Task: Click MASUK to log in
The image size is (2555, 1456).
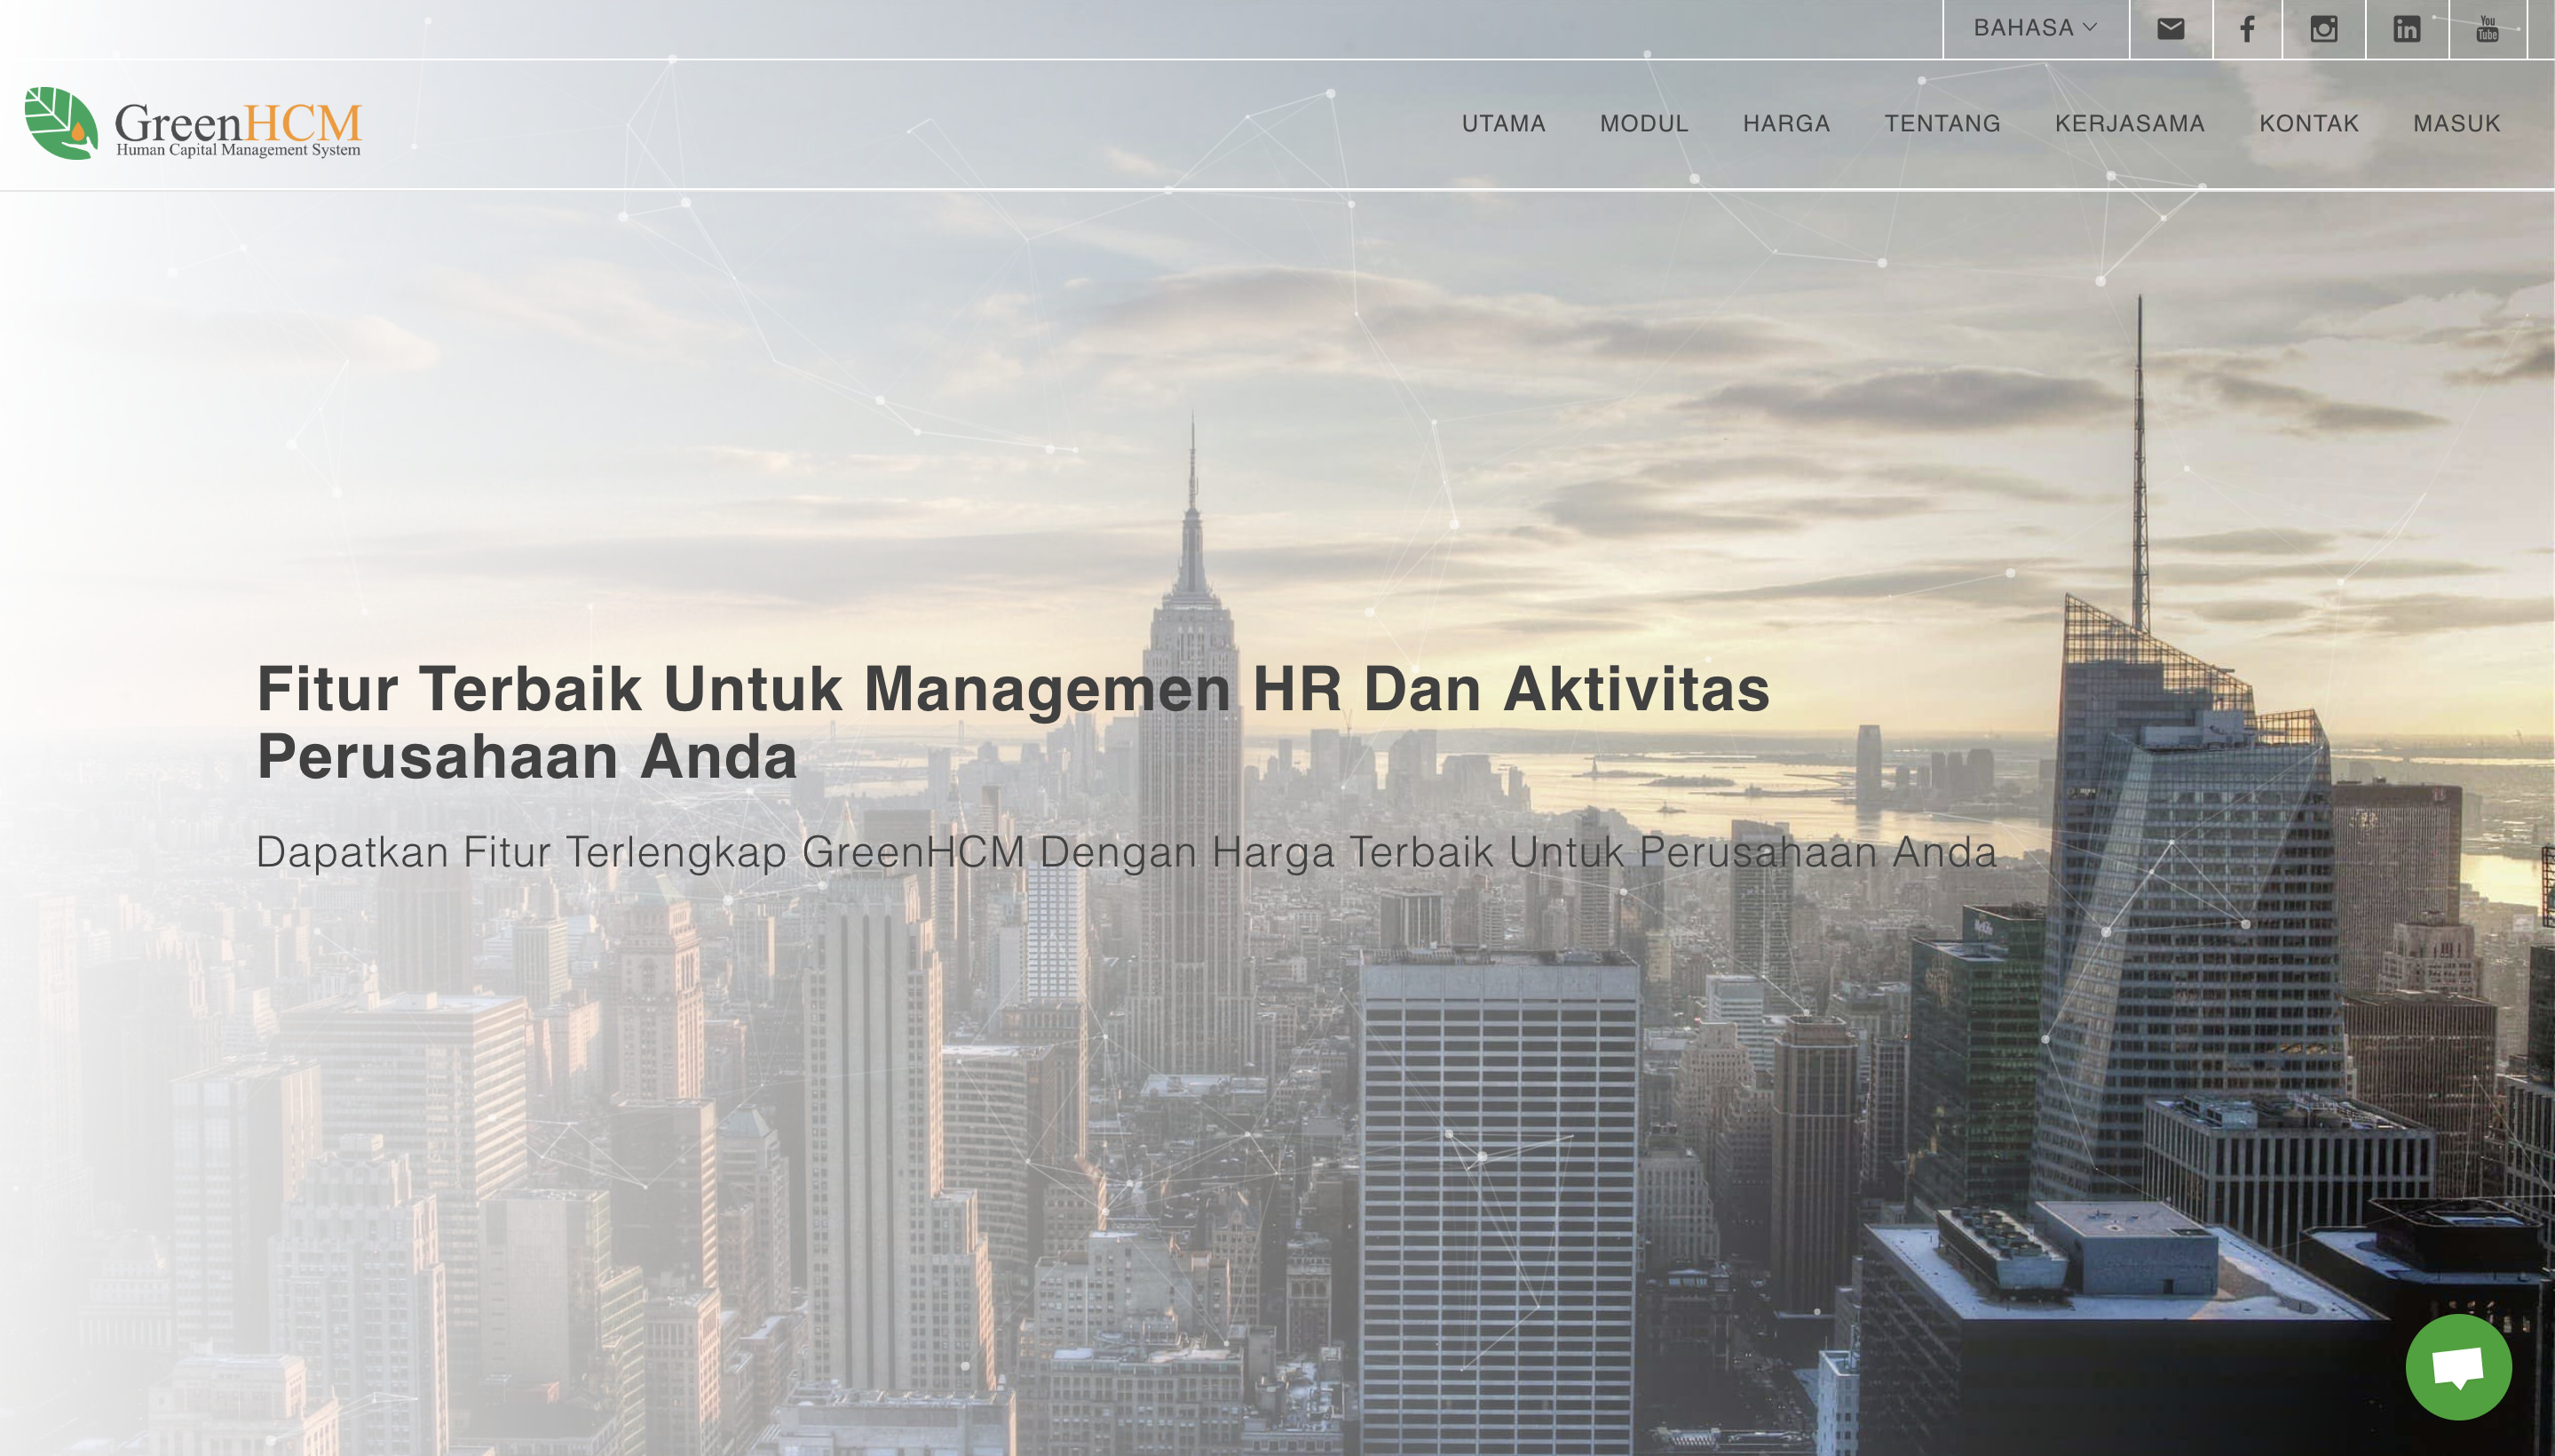Action: pos(2456,124)
